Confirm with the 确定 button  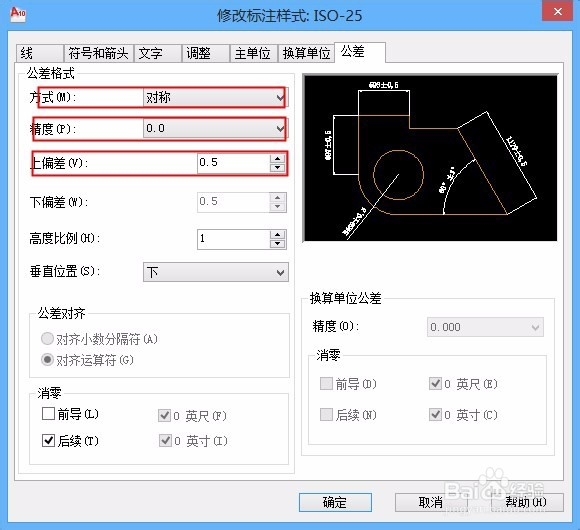tap(335, 502)
